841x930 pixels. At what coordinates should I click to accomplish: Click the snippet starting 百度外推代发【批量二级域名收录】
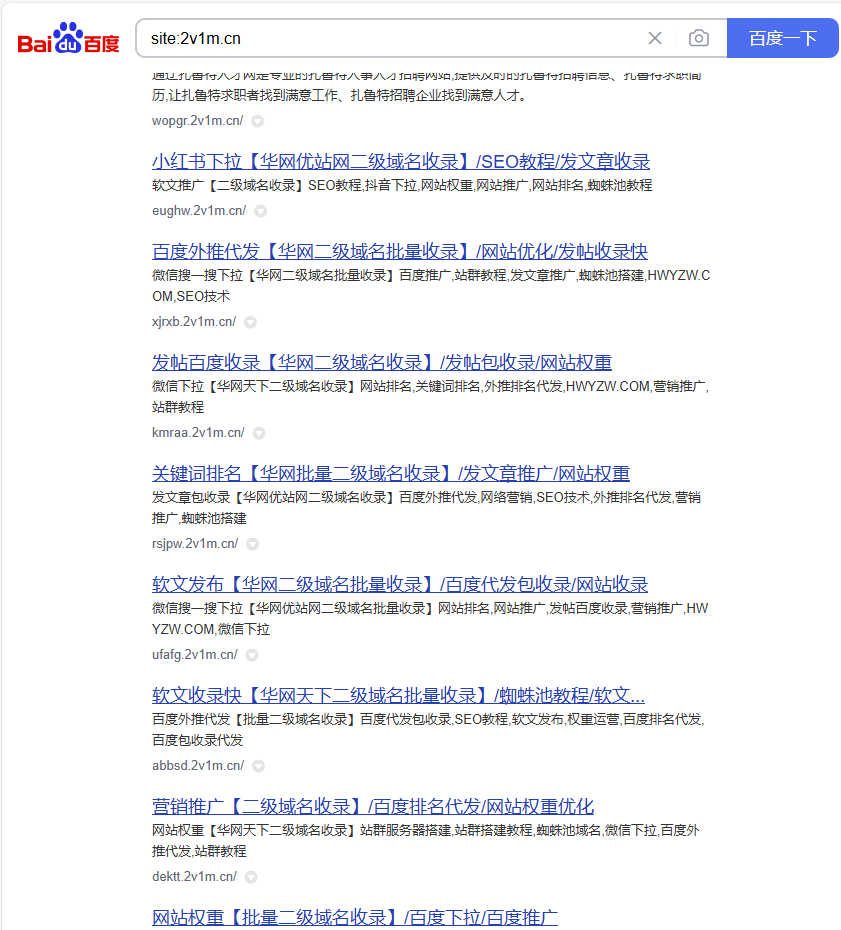428,730
